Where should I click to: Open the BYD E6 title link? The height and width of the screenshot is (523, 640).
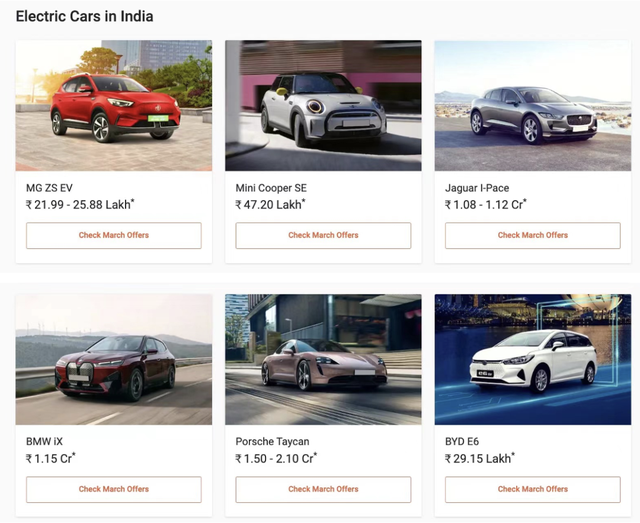462,442
